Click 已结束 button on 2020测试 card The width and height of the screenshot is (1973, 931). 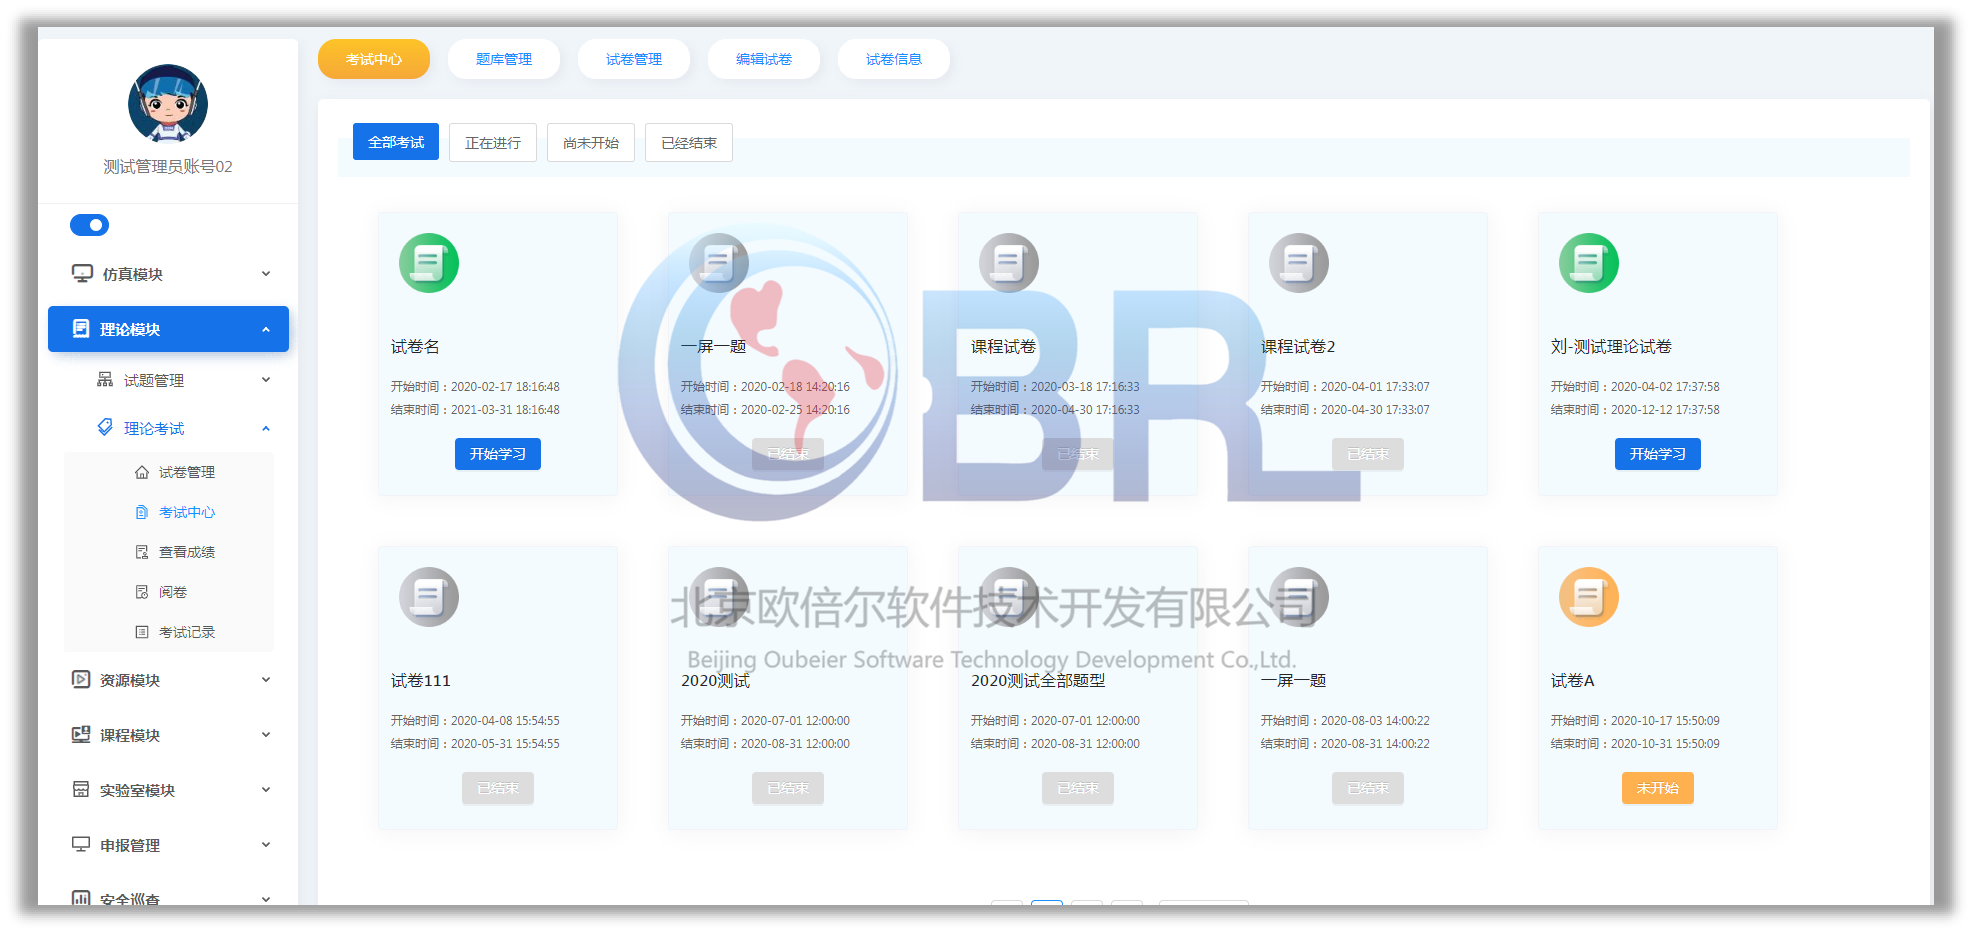pos(788,788)
